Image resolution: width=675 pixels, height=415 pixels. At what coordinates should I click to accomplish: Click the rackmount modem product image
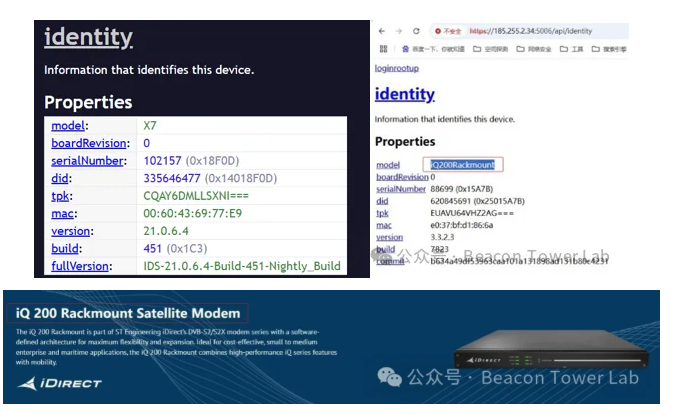click(x=551, y=350)
